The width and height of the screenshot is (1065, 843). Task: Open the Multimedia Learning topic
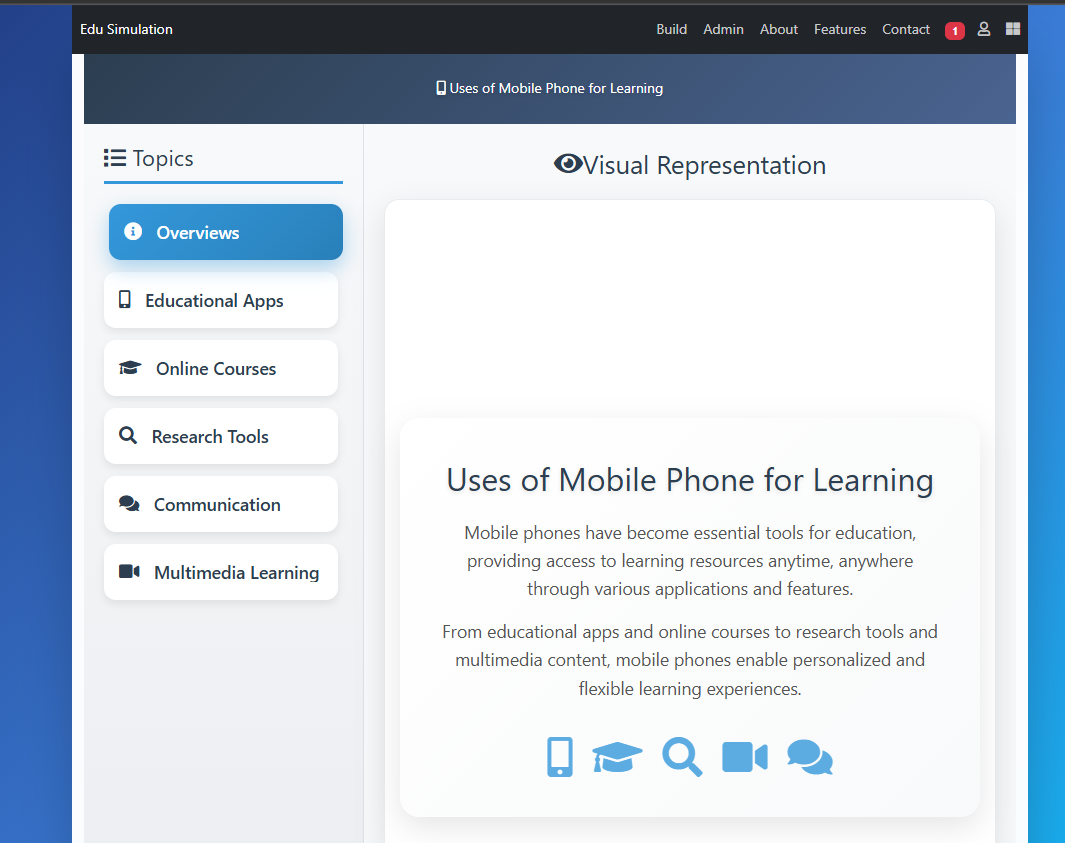[x=220, y=572]
